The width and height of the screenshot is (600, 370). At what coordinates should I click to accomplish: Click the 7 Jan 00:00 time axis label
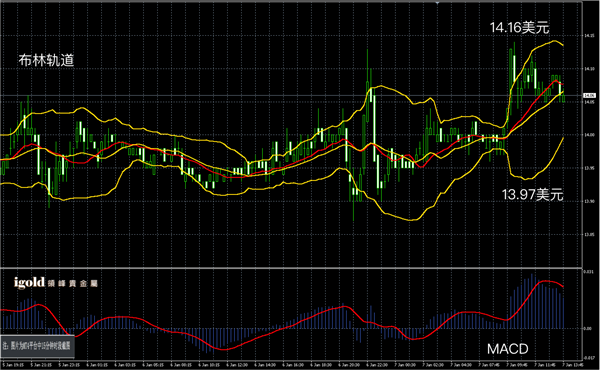pyautogui.click(x=406, y=365)
